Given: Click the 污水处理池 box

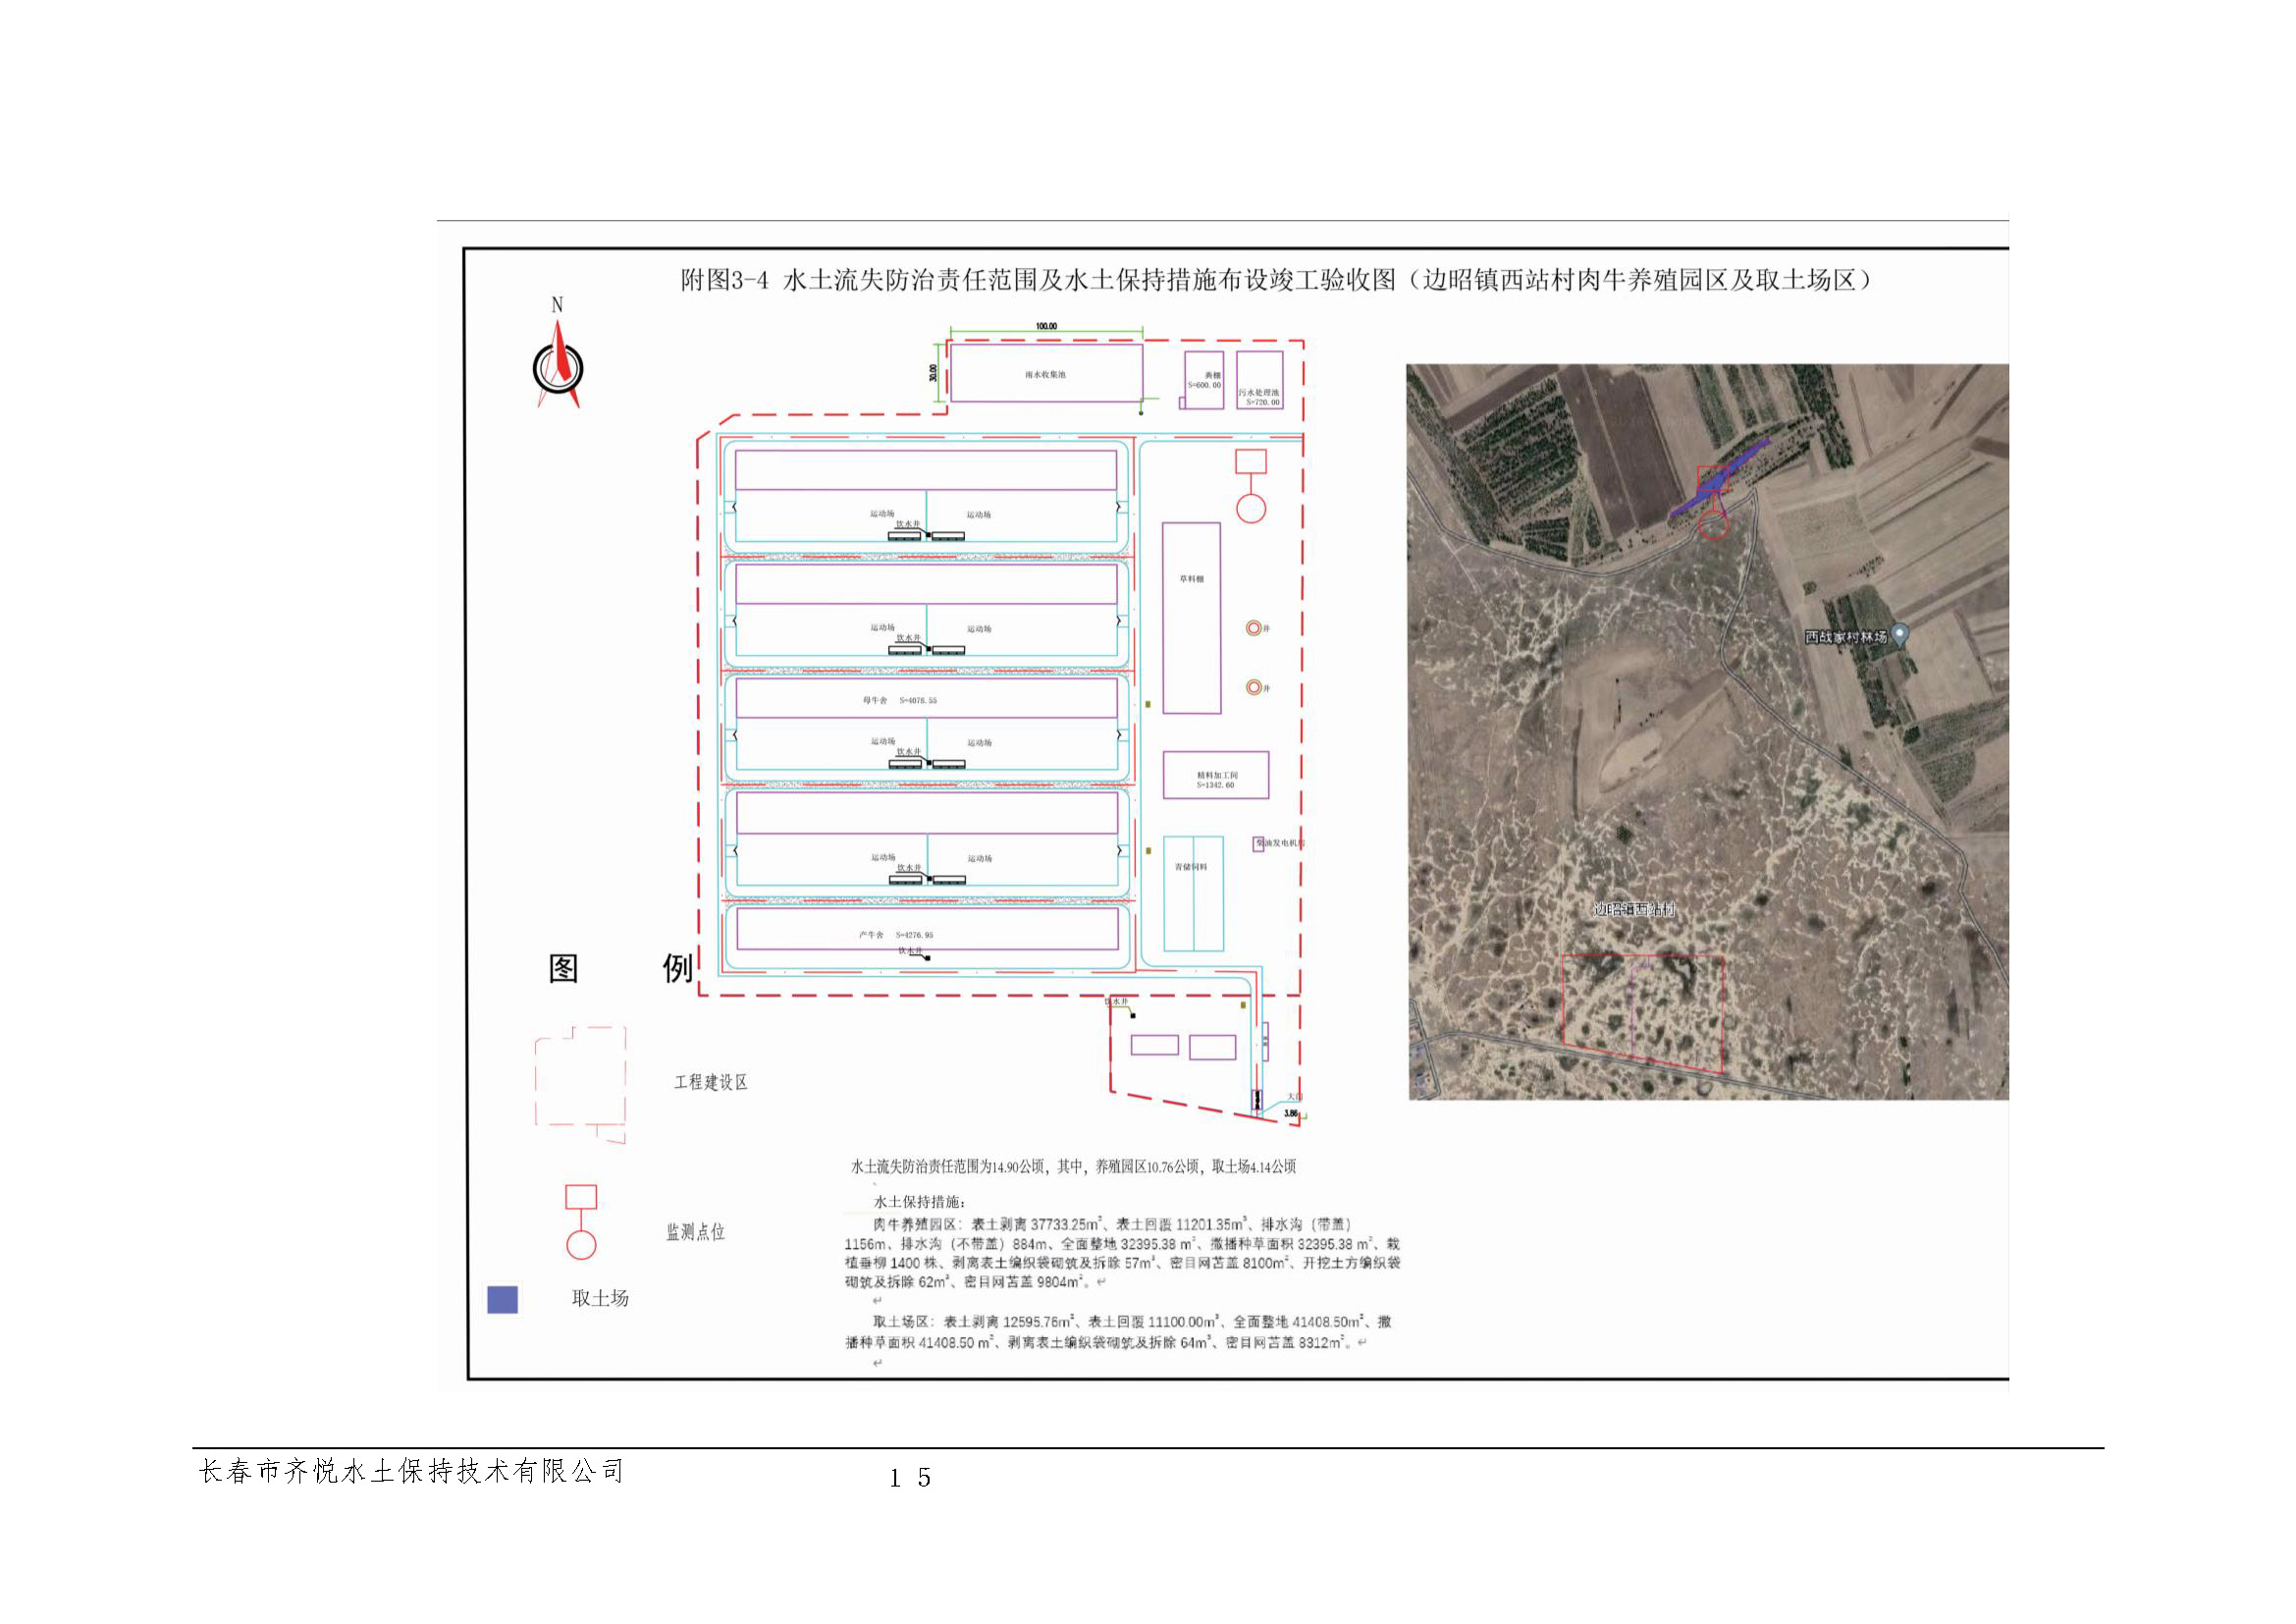Looking at the screenshot, I should coord(1259,380).
